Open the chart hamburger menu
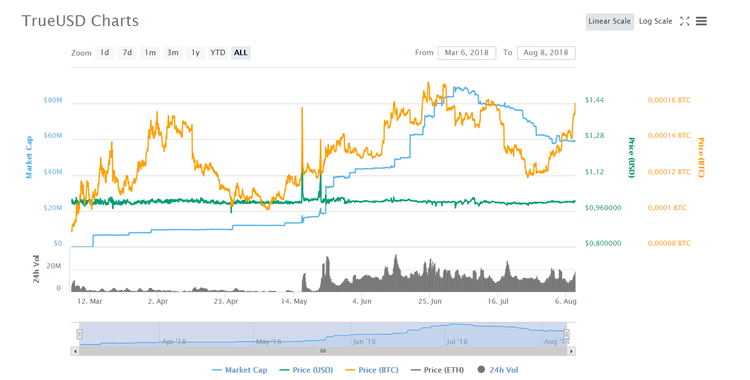Viewport: 750px width, 380px height. [x=701, y=21]
